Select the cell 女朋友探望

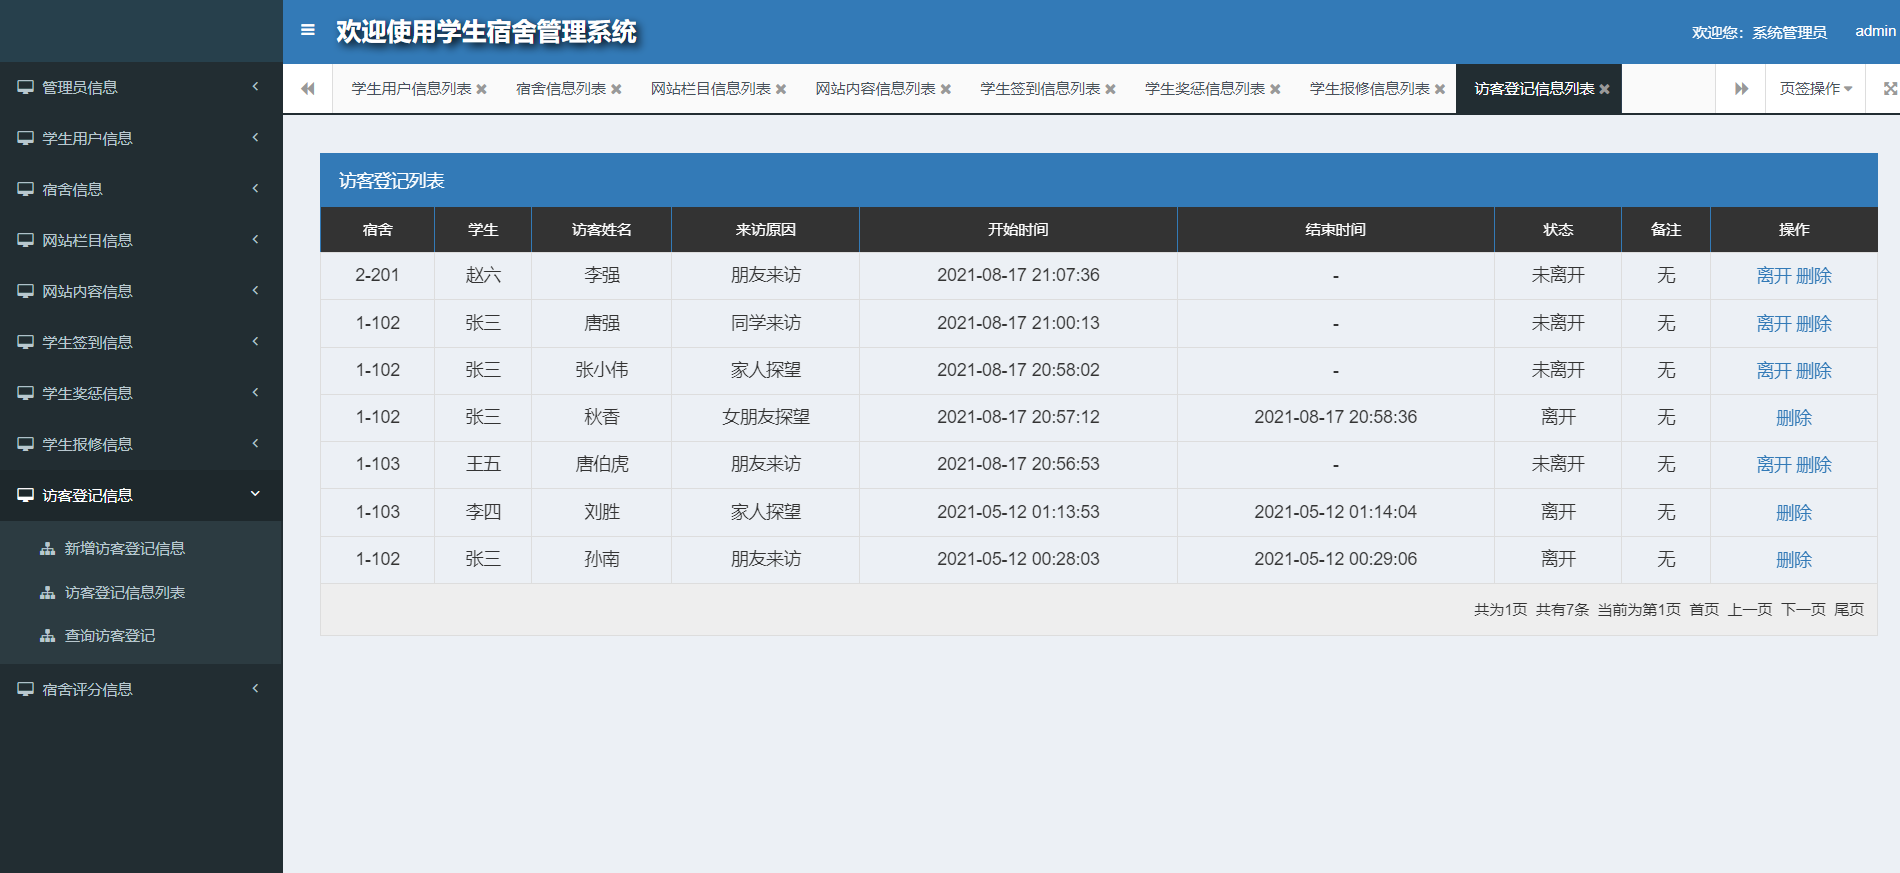coord(765,417)
